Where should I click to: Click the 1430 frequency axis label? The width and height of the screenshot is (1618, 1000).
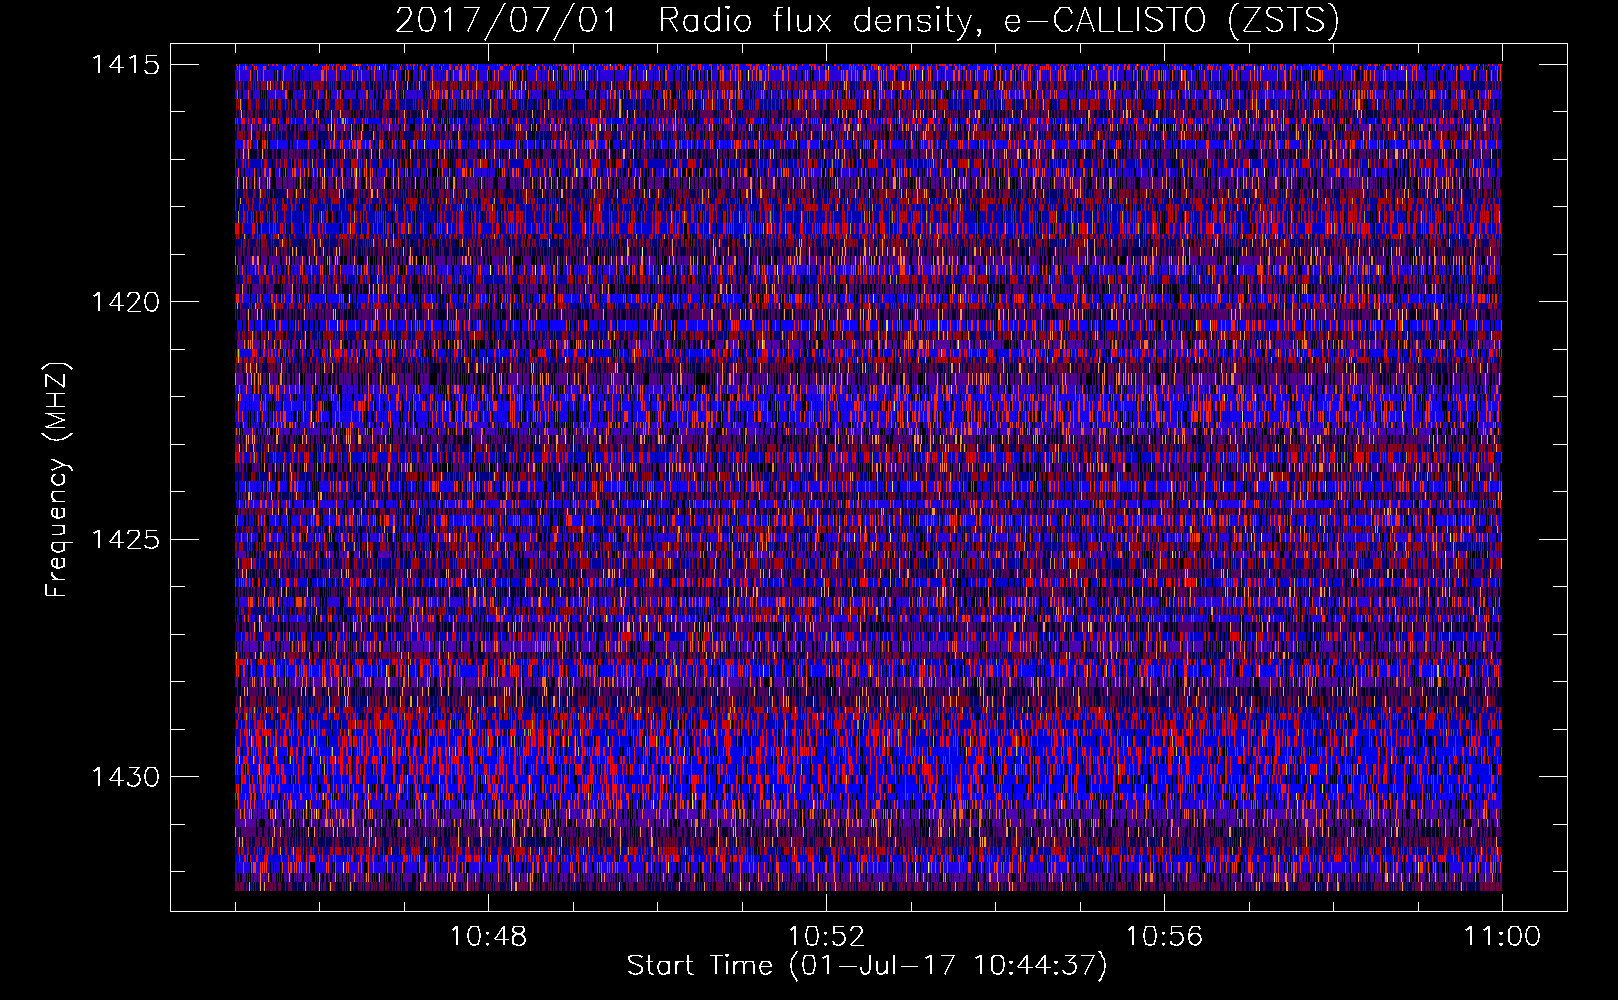125,777
